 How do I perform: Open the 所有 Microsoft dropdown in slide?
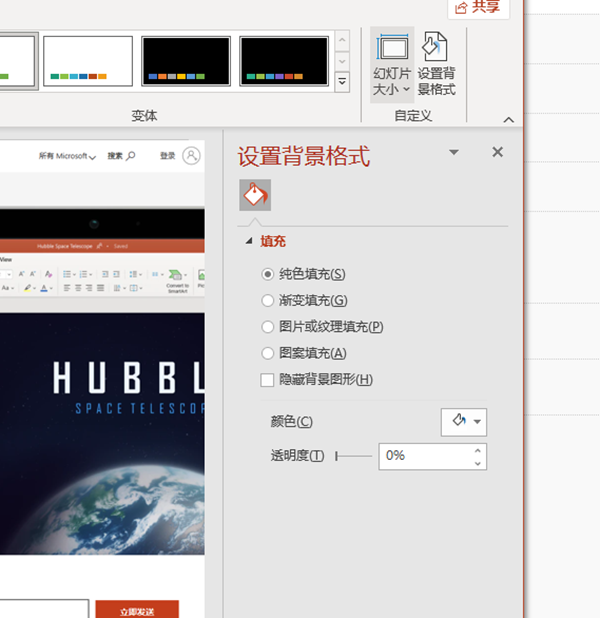tap(67, 156)
